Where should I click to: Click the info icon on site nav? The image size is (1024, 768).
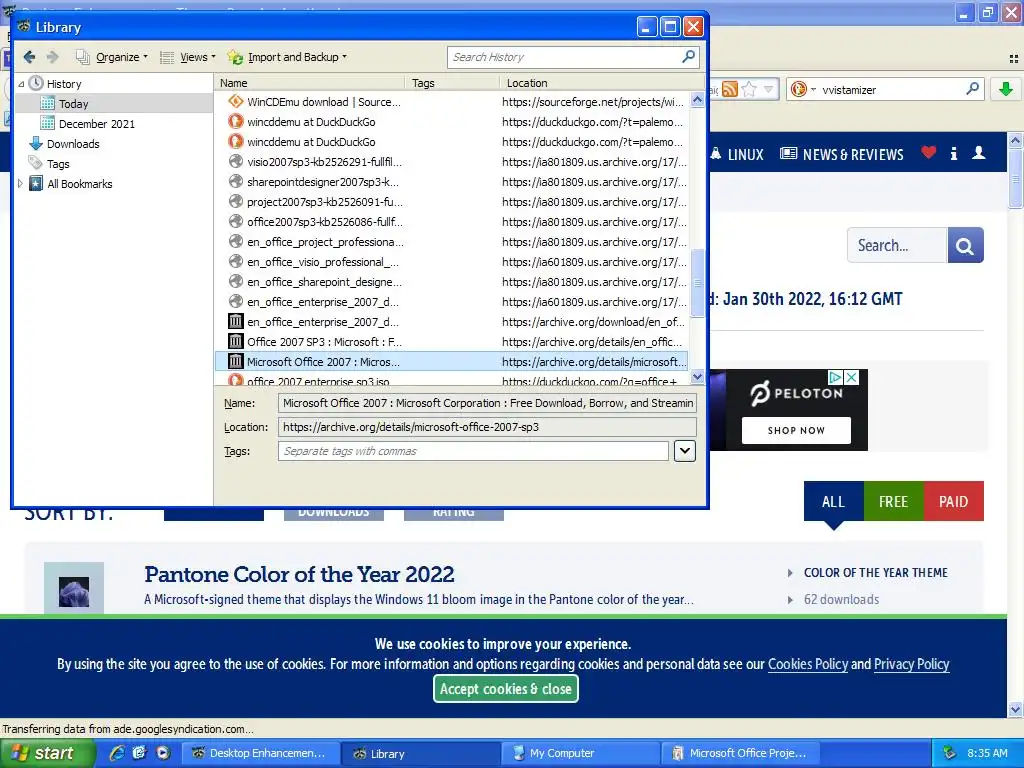[x=954, y=153]
